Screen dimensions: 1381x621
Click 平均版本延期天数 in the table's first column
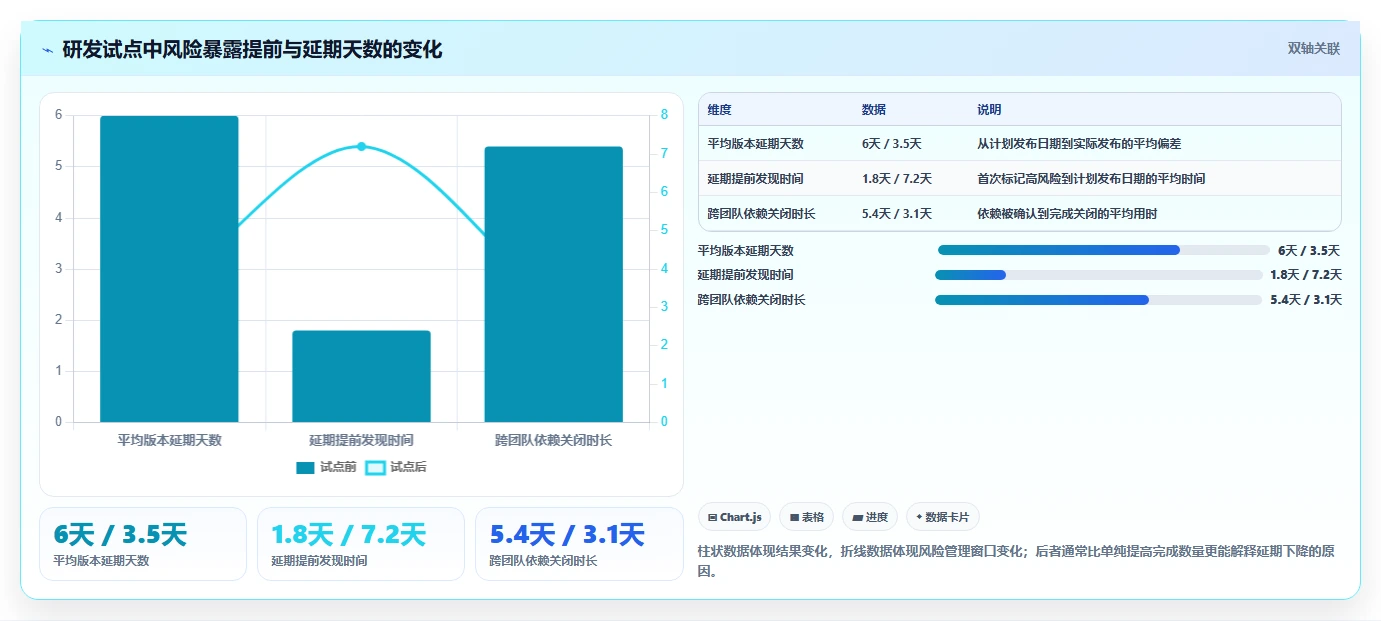tap(755, 144)
